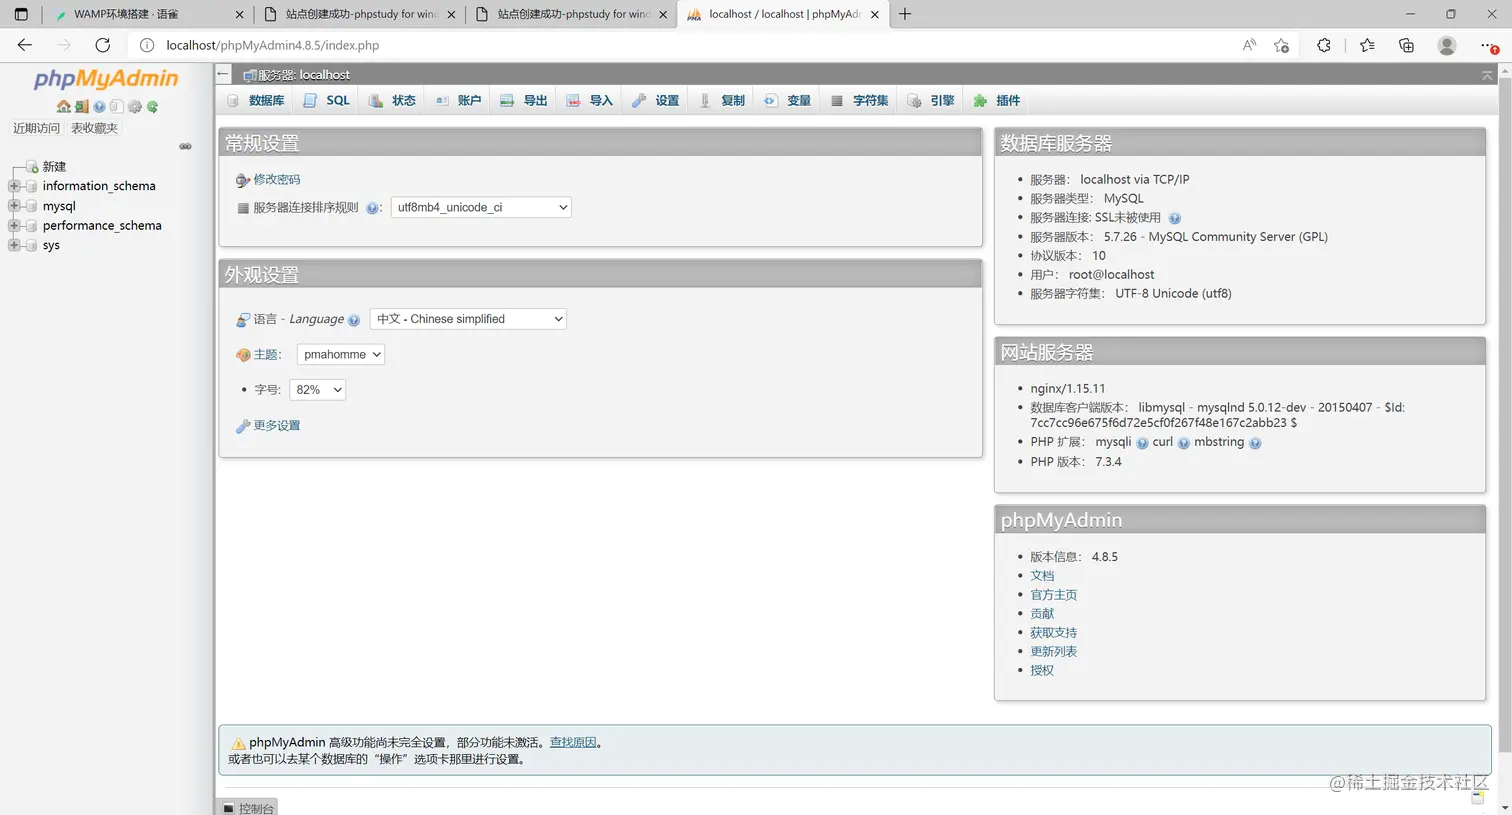Open the 状态 status tab
The image size is (1512, 815).
[392, 101]
